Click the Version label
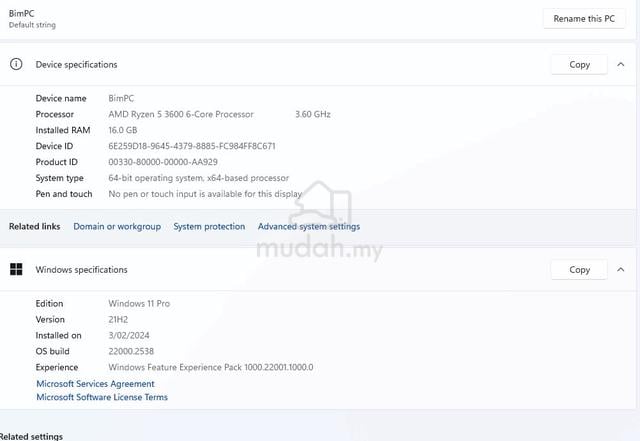This screenshot has height=441, width=640. click(x=50, y=319)
